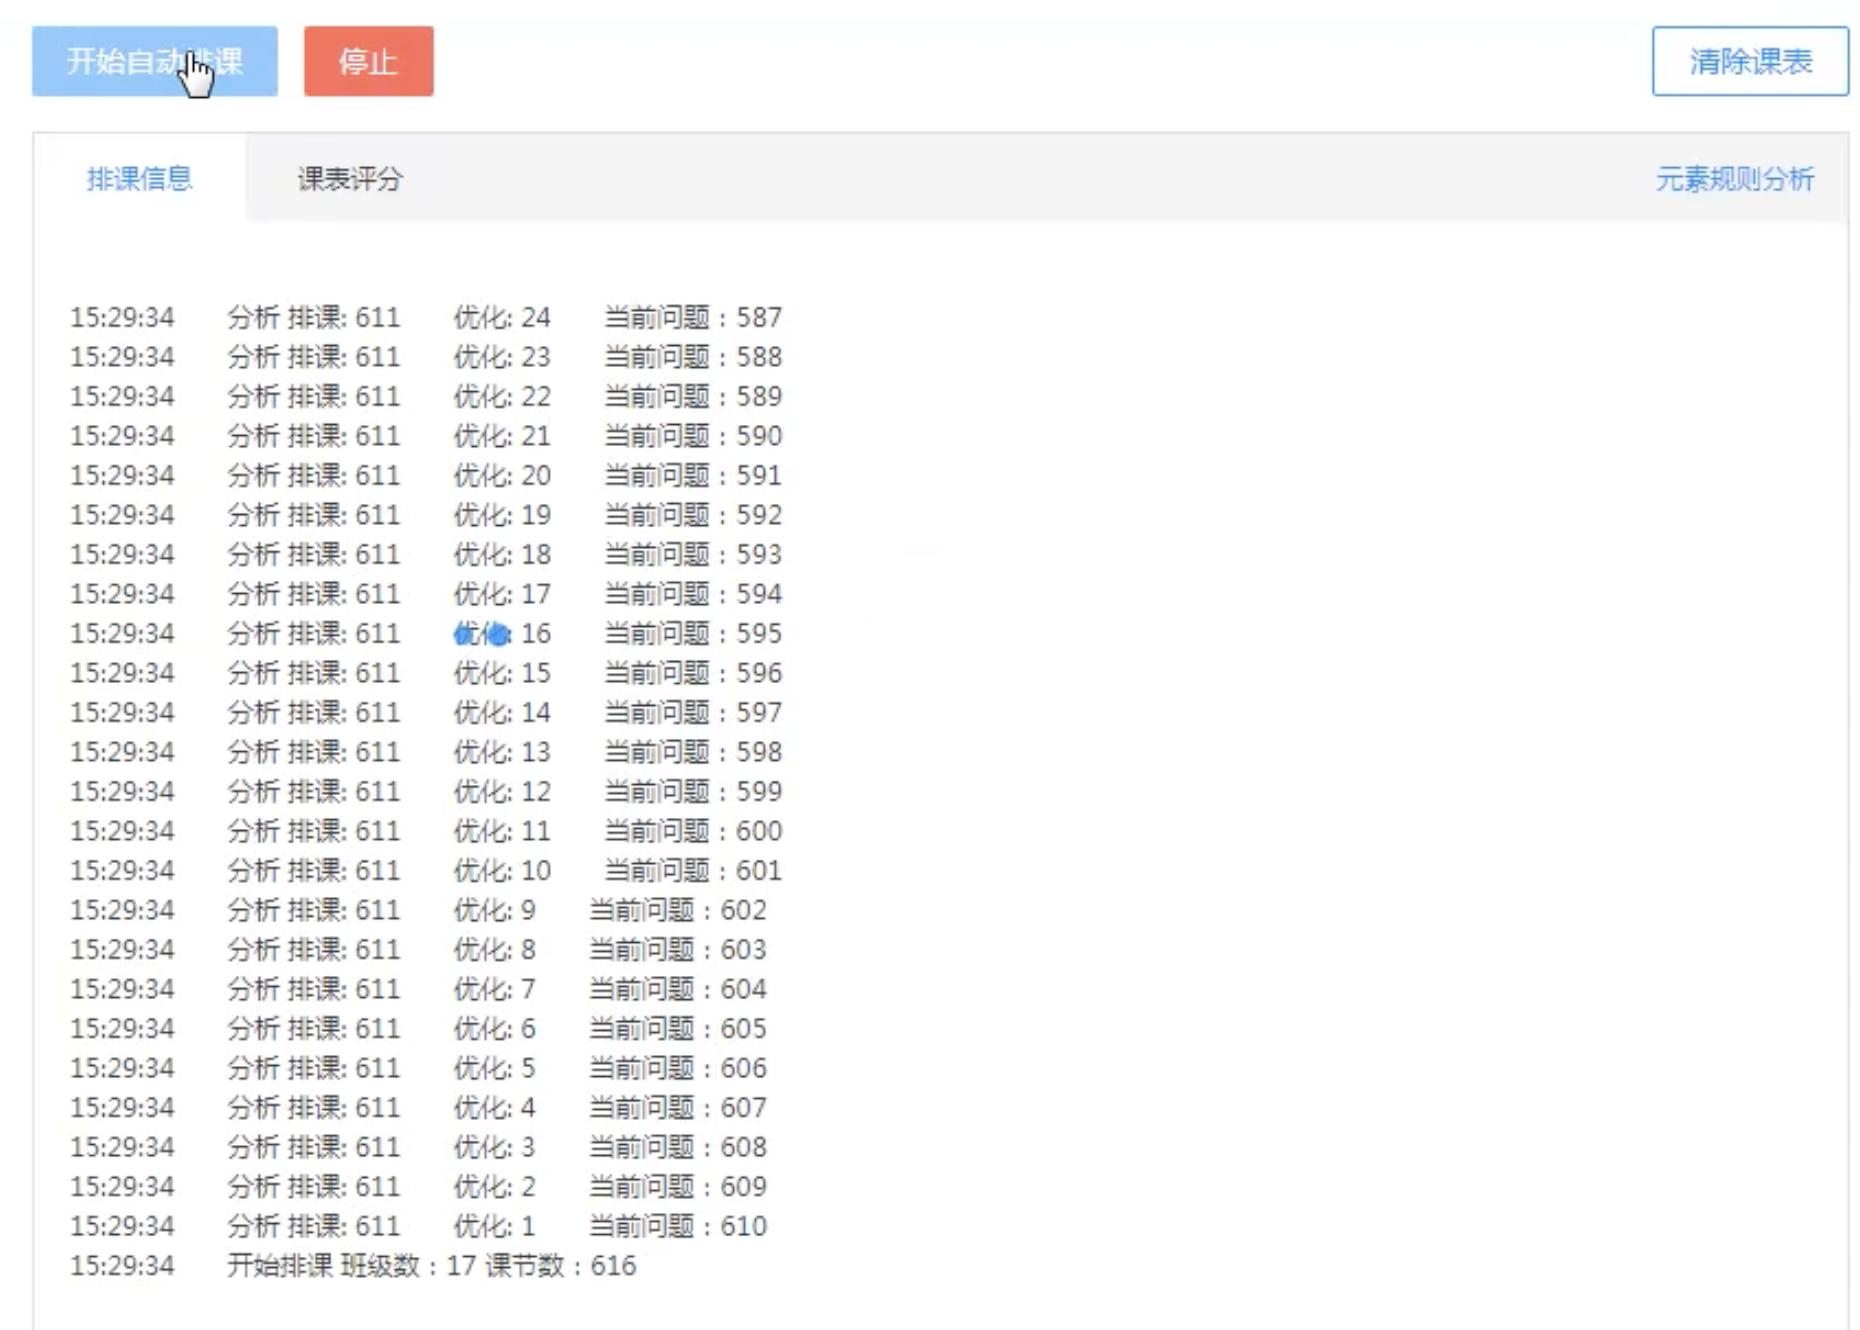Stop scheduling with the 停止 button

(x=369, y=61)
